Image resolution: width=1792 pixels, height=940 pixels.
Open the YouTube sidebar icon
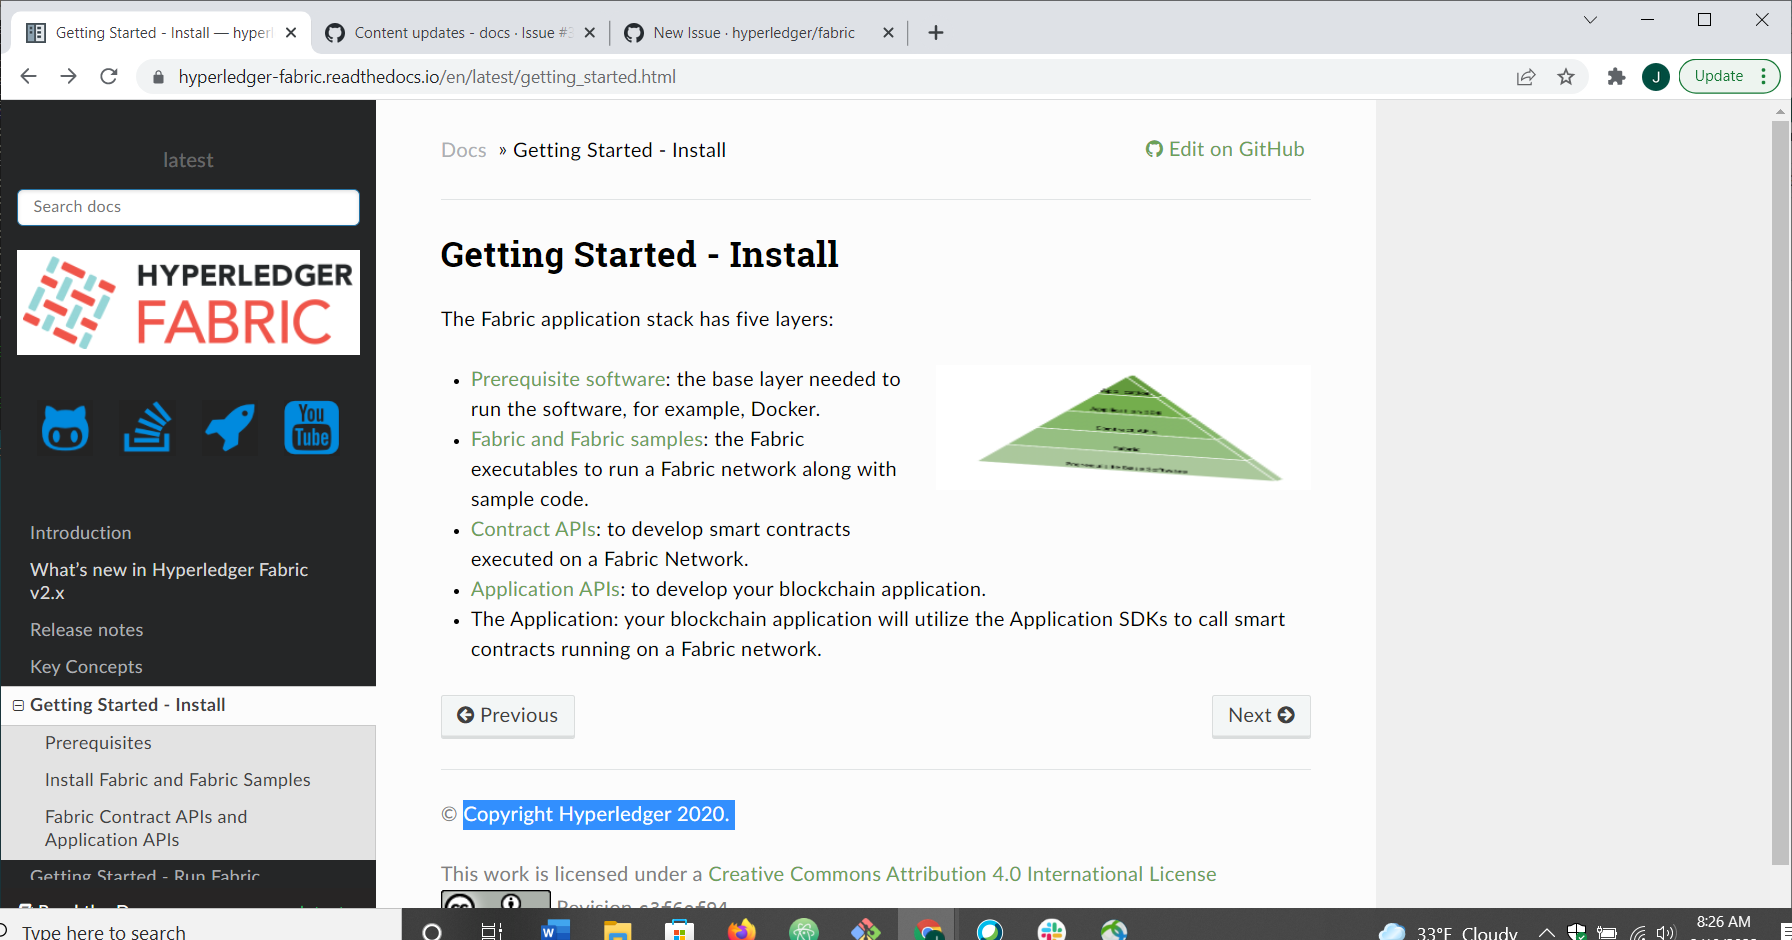click(311, 427)
